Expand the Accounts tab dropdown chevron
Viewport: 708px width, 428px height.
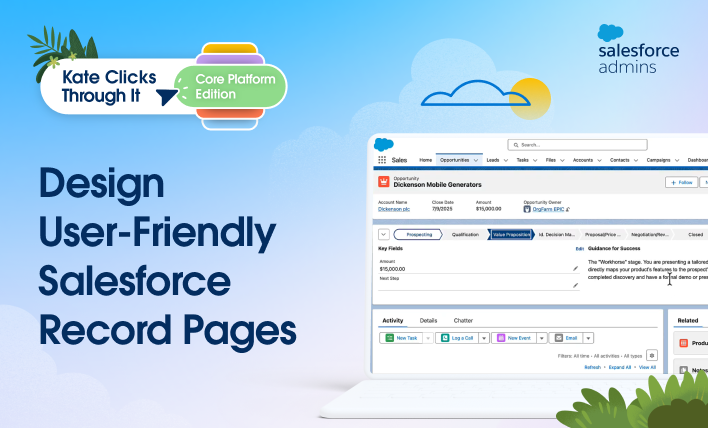[599, 160]
